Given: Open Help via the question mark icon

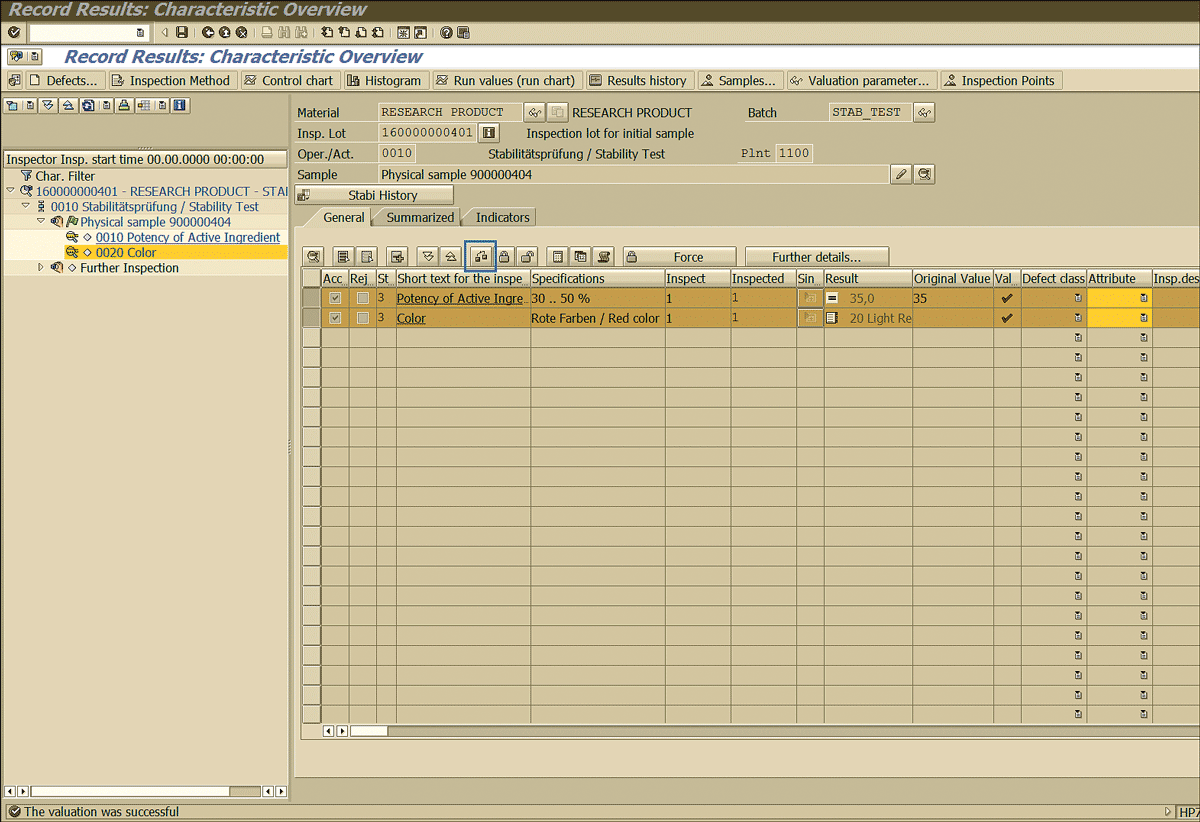Looking at the screenshot, I should 446,33.
